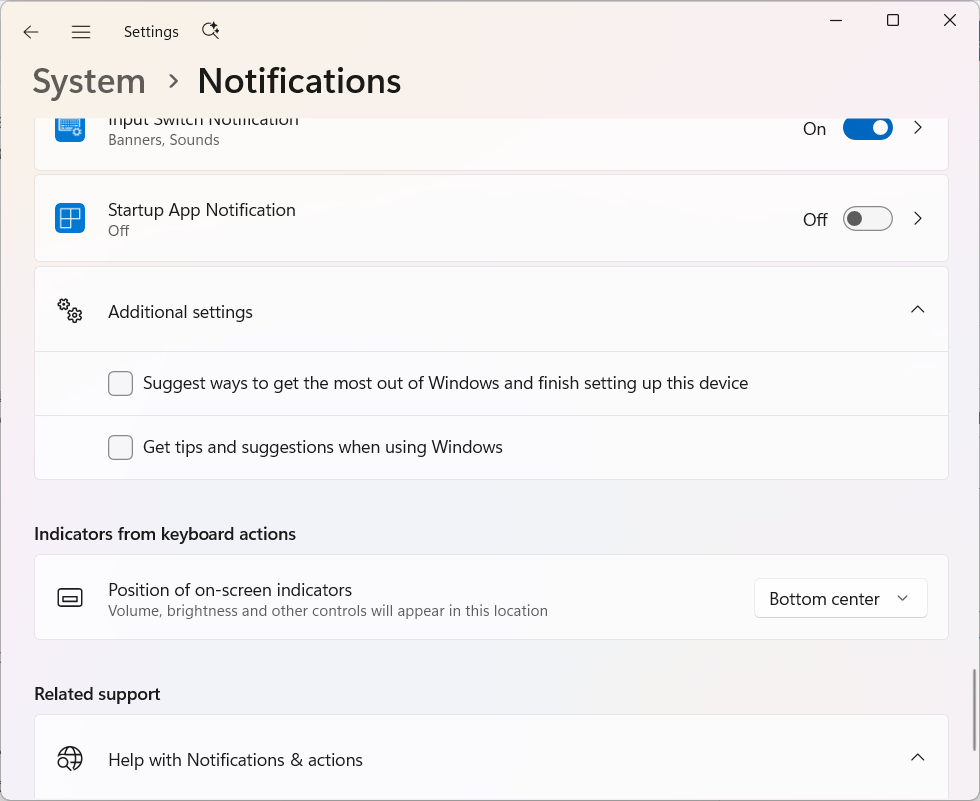Click the Settings window title text
This screenshot has height=801, width=980.
click(151, 32)
